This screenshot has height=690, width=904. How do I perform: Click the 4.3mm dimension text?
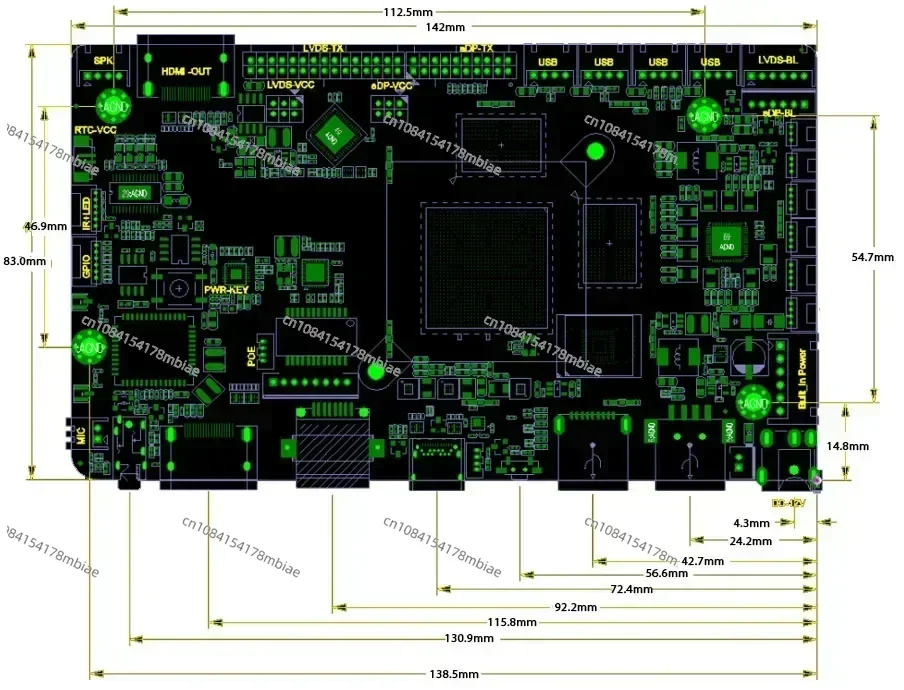coord(751,523)
